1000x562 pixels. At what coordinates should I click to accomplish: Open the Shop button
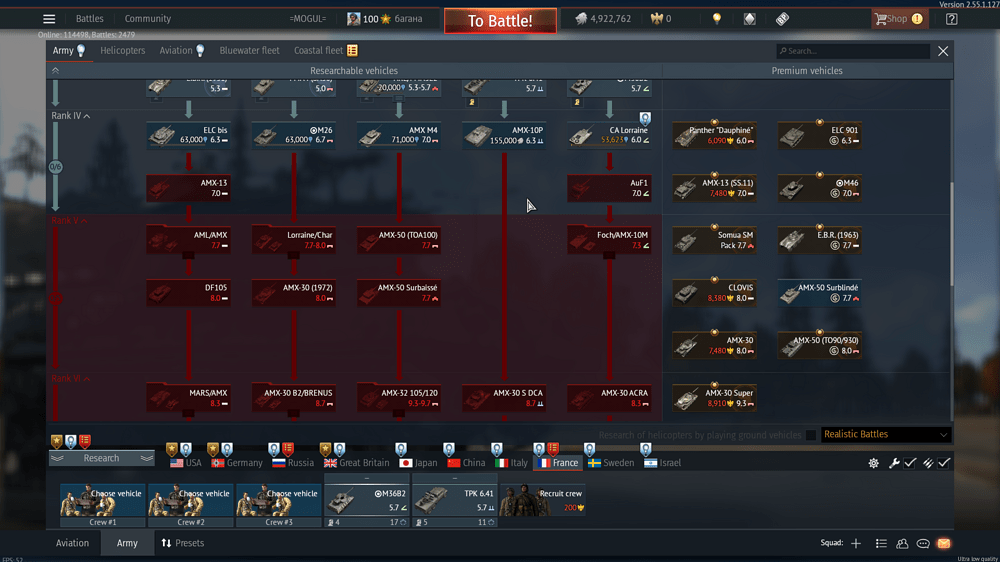tap(899, 19)
